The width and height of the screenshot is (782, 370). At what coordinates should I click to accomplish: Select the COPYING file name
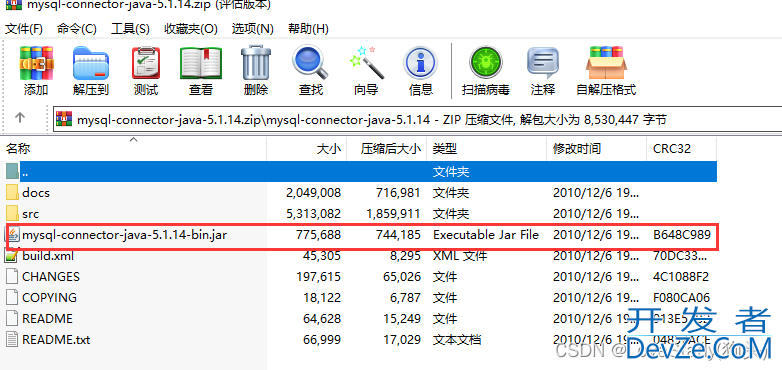49,298
